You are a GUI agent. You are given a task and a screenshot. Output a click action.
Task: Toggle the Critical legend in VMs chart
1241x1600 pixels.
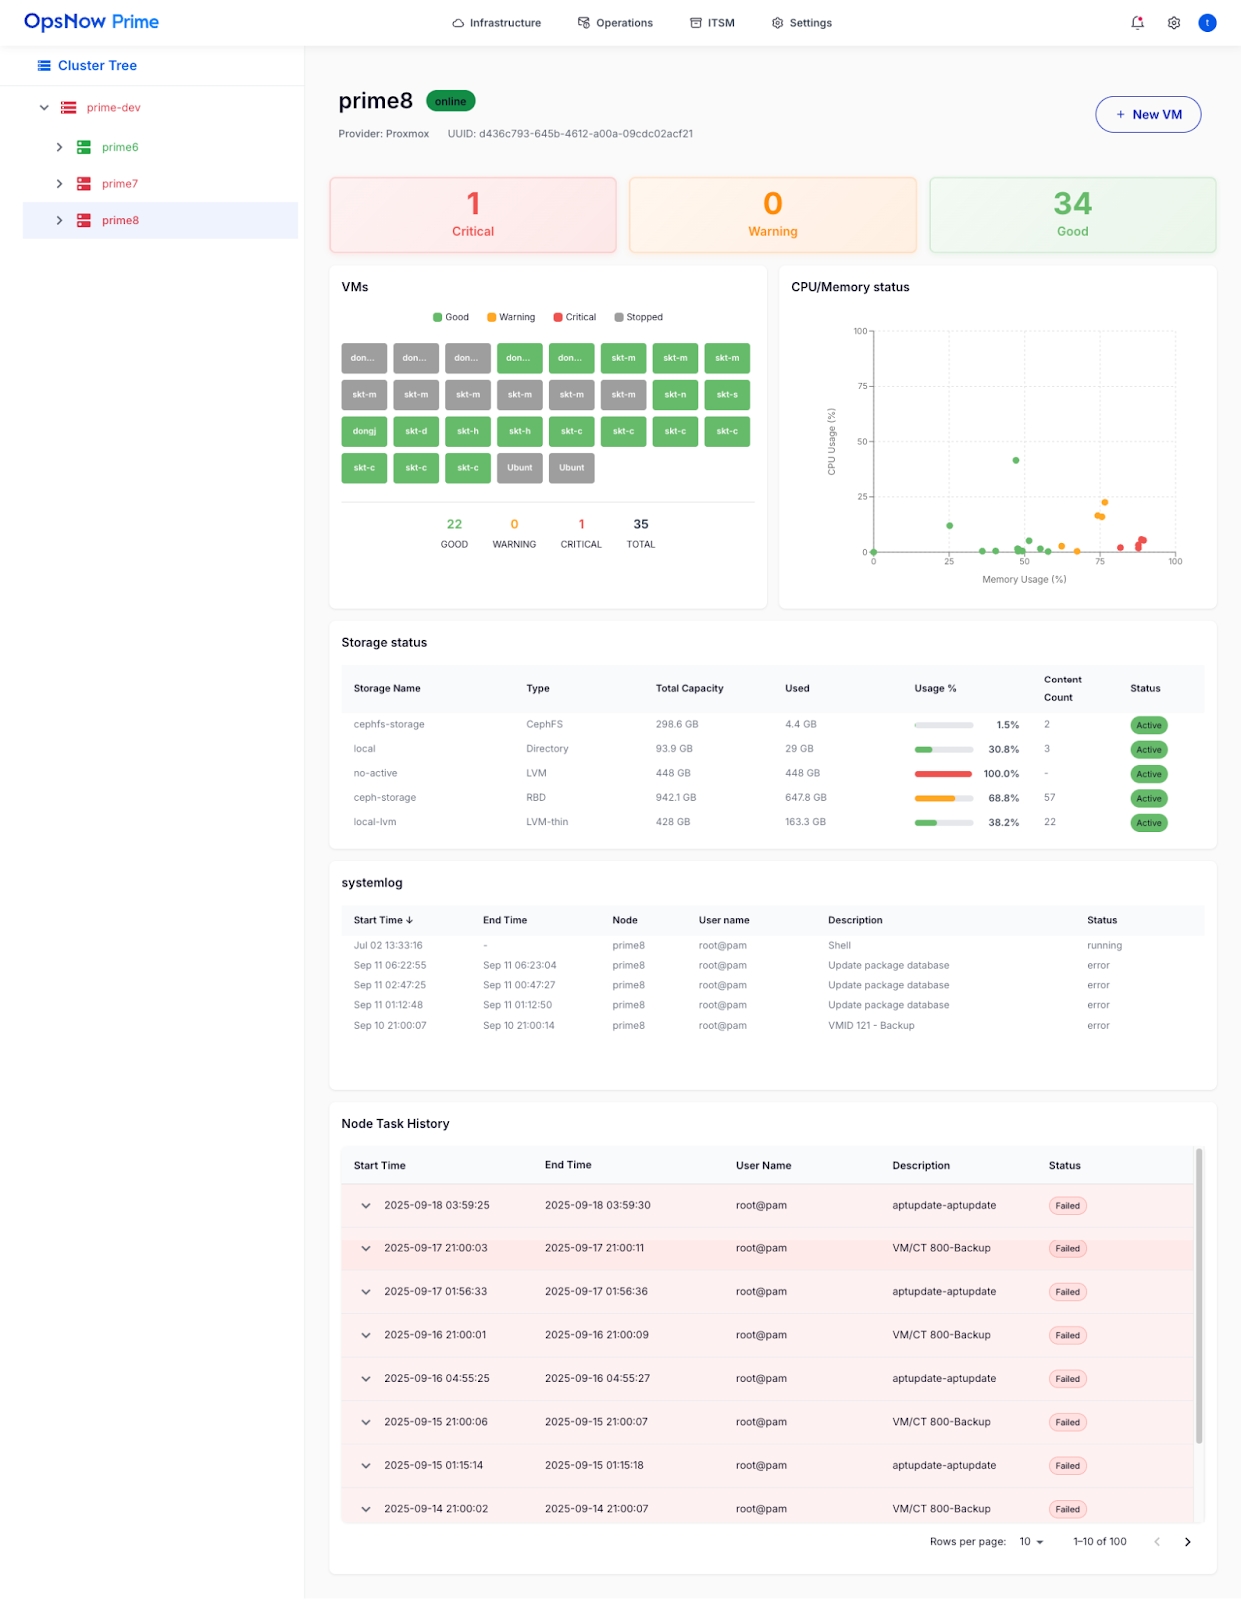(x=575, y=317)
